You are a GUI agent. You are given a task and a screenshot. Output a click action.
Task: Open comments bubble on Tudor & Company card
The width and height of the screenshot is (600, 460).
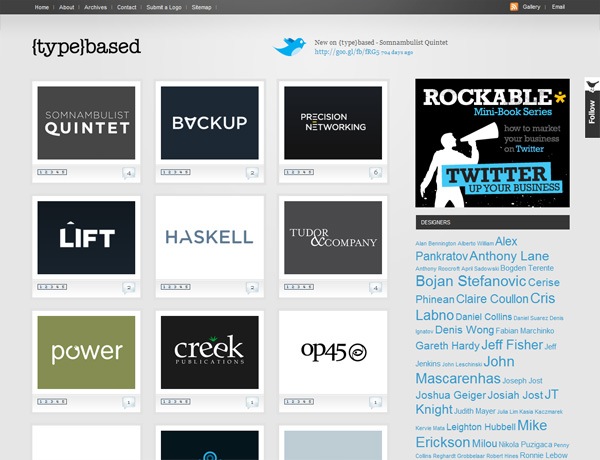375,288
